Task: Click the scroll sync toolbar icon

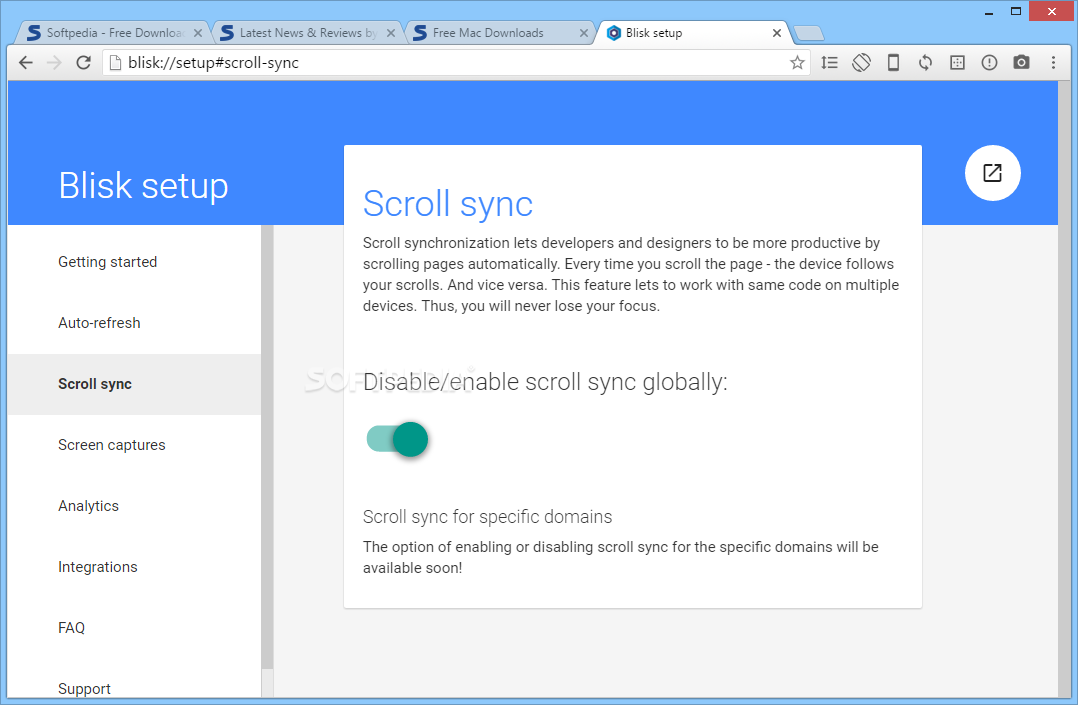Action: point(829,63)
